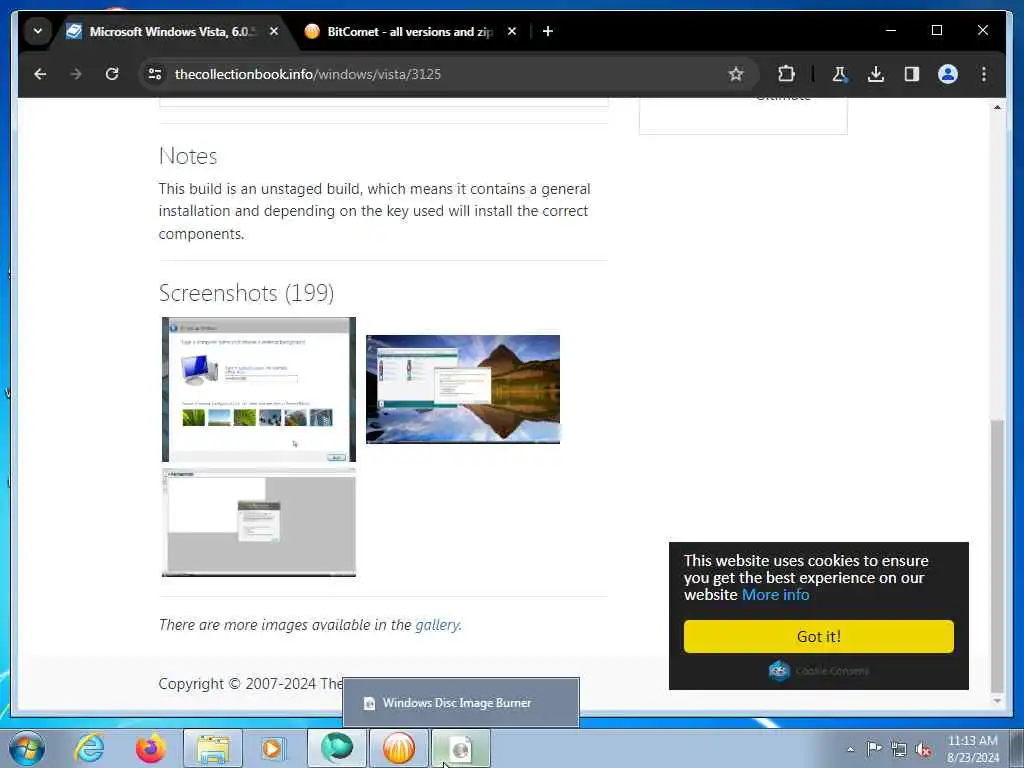The height and width of the screenshot is (768, 1024).
Task: Click the Disc Image Burner taskbar icon
Action: click(460, 748)
